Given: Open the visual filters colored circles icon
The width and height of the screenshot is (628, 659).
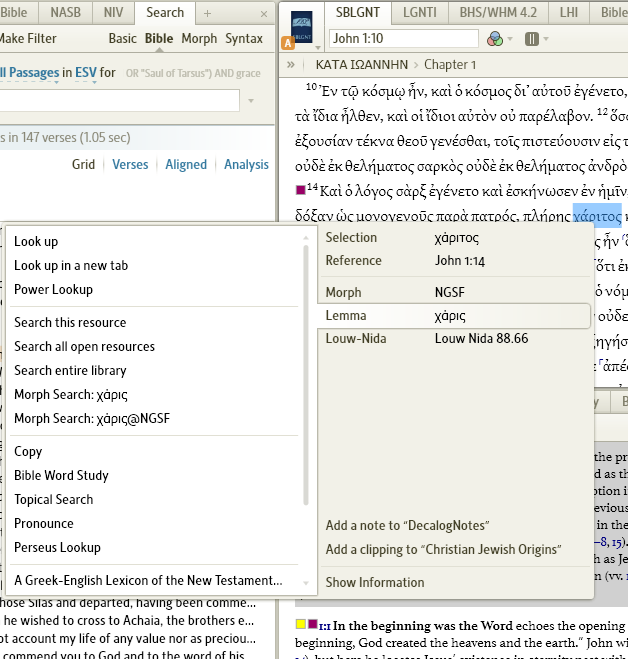Looking at the screenshot, I should tap(495, 39).
